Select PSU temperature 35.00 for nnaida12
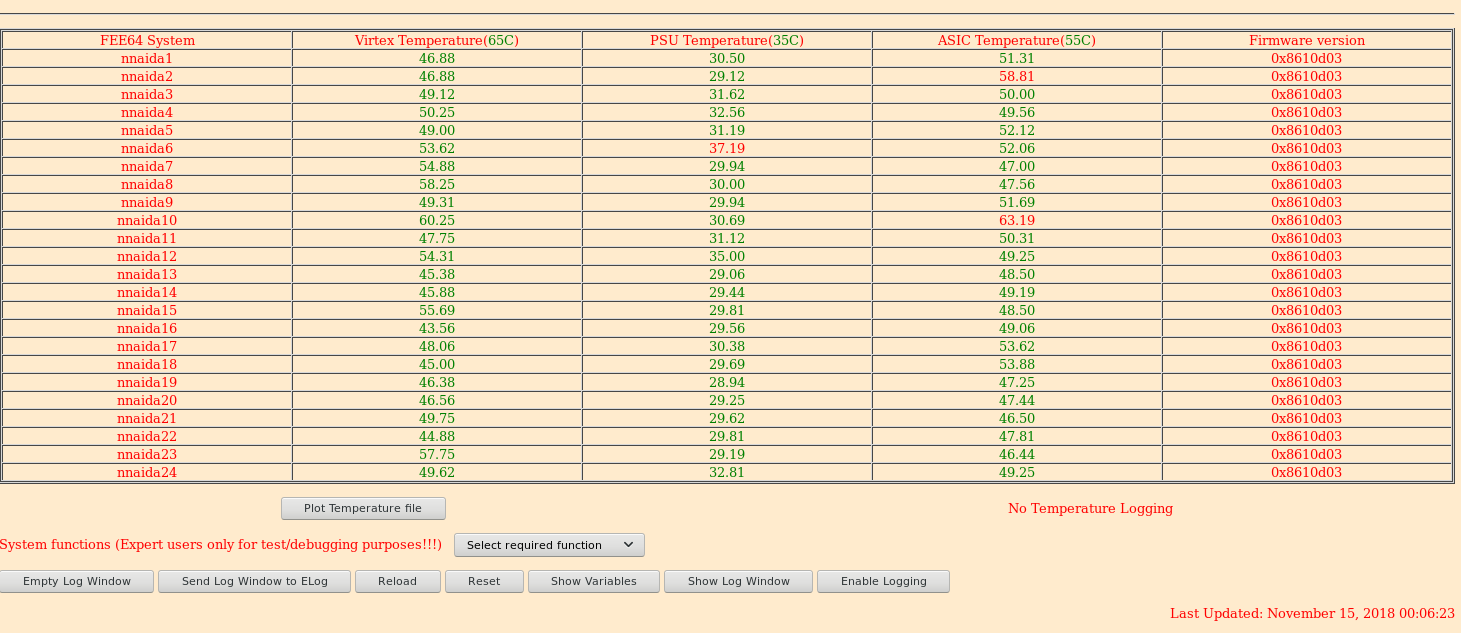The image size is (1461, 633). (727, 257)
